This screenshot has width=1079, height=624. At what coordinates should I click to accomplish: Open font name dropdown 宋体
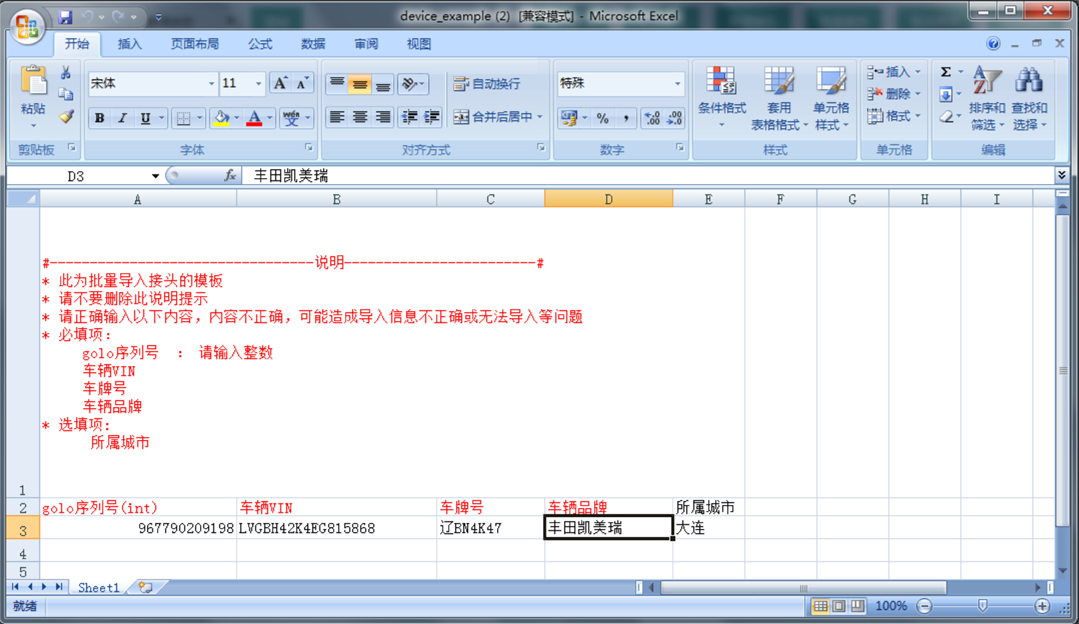coord(211,84)
